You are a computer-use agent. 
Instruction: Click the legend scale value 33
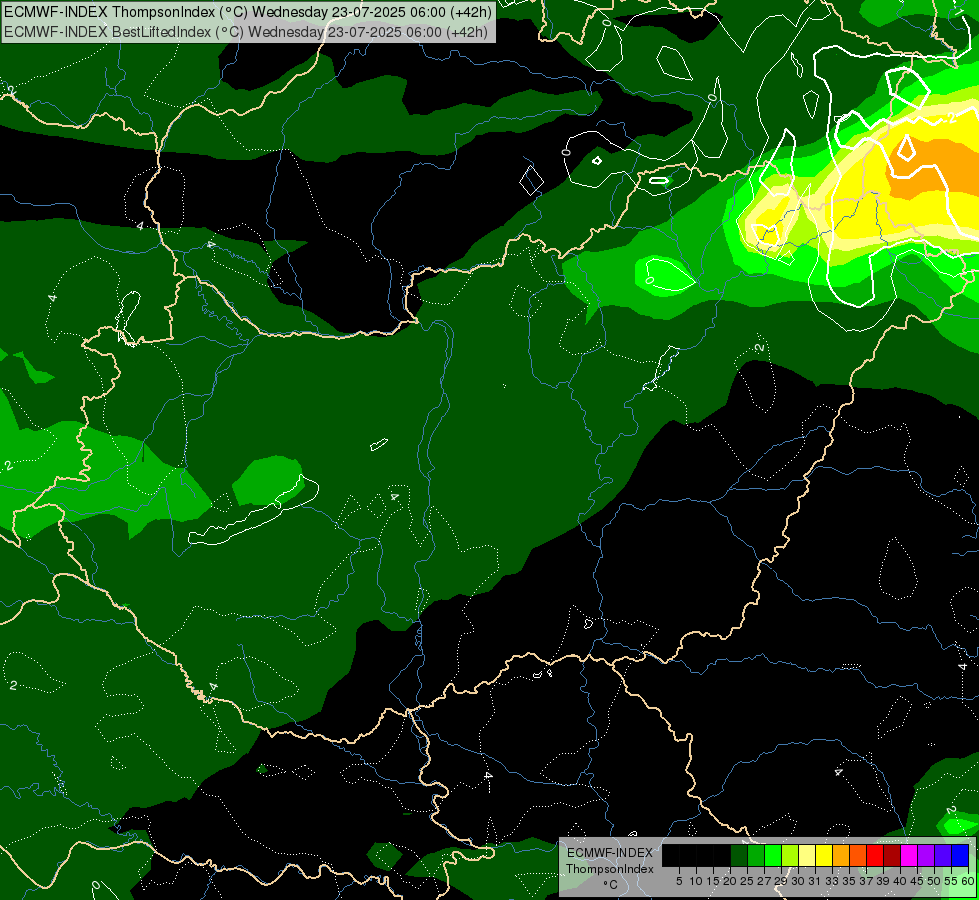[x=832, y=881]
